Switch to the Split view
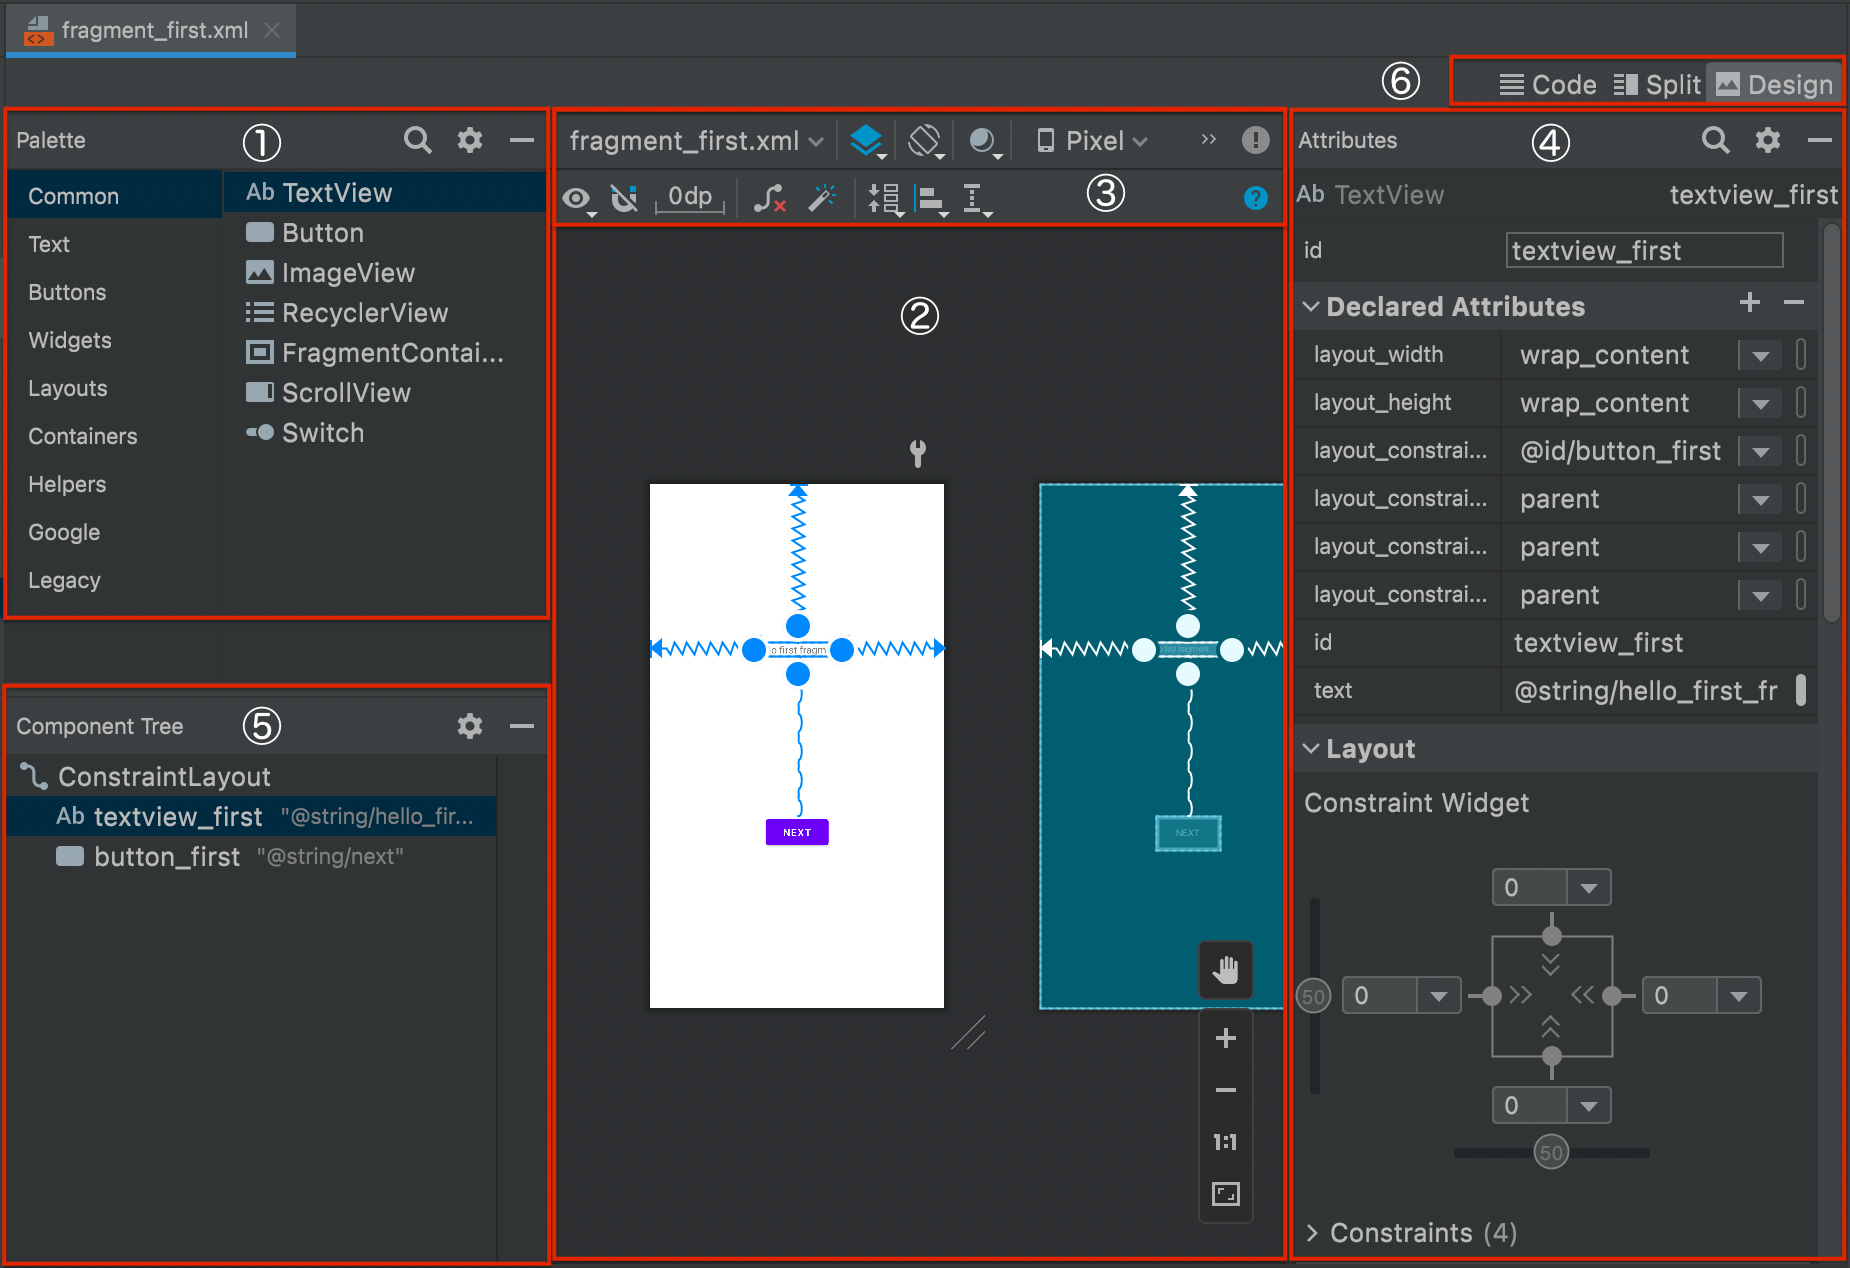 tap(1657, 85)
